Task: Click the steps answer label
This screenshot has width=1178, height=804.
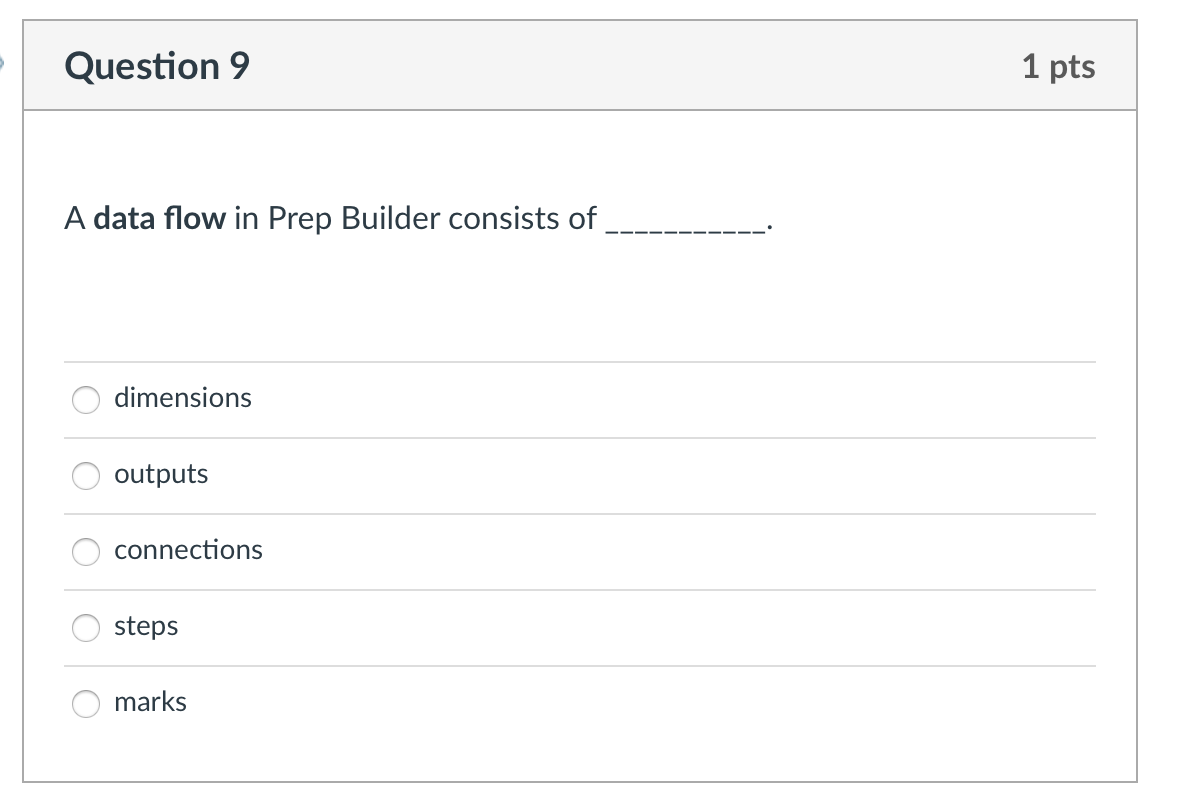Action: click(147, 626)
